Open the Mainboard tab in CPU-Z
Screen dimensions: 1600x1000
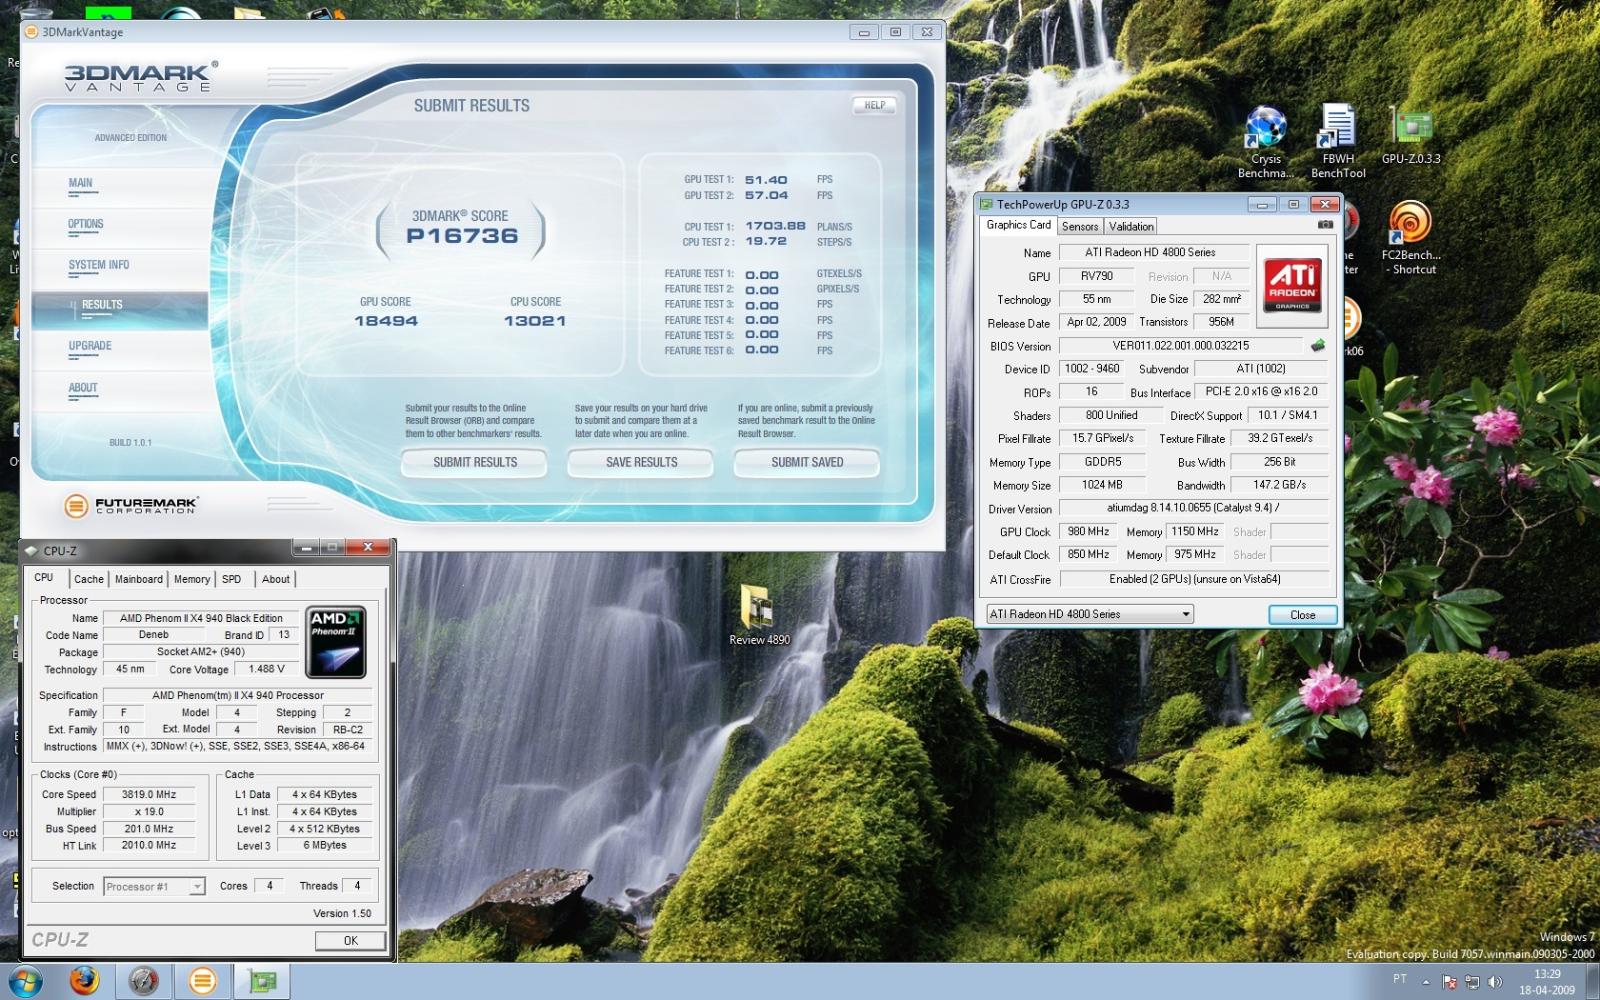tap(139, 579)
